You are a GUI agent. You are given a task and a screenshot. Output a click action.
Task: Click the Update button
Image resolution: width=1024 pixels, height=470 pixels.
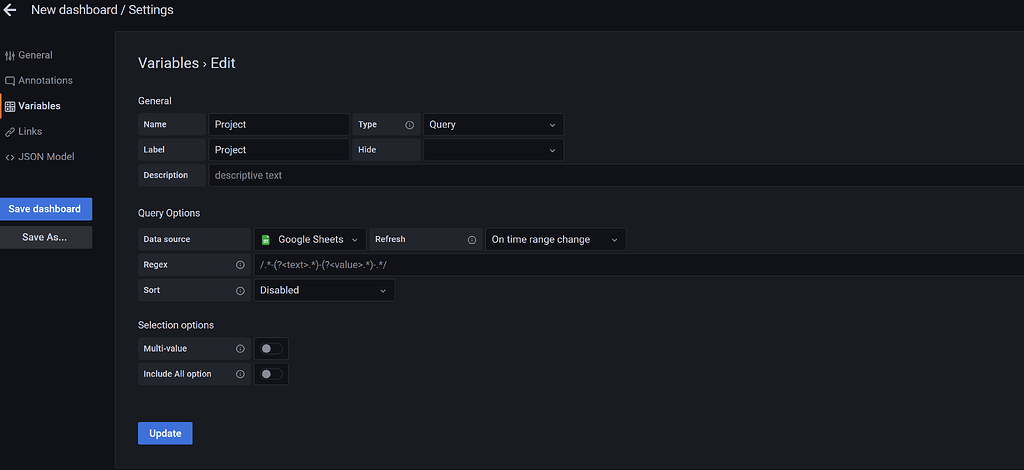[165, 433]
